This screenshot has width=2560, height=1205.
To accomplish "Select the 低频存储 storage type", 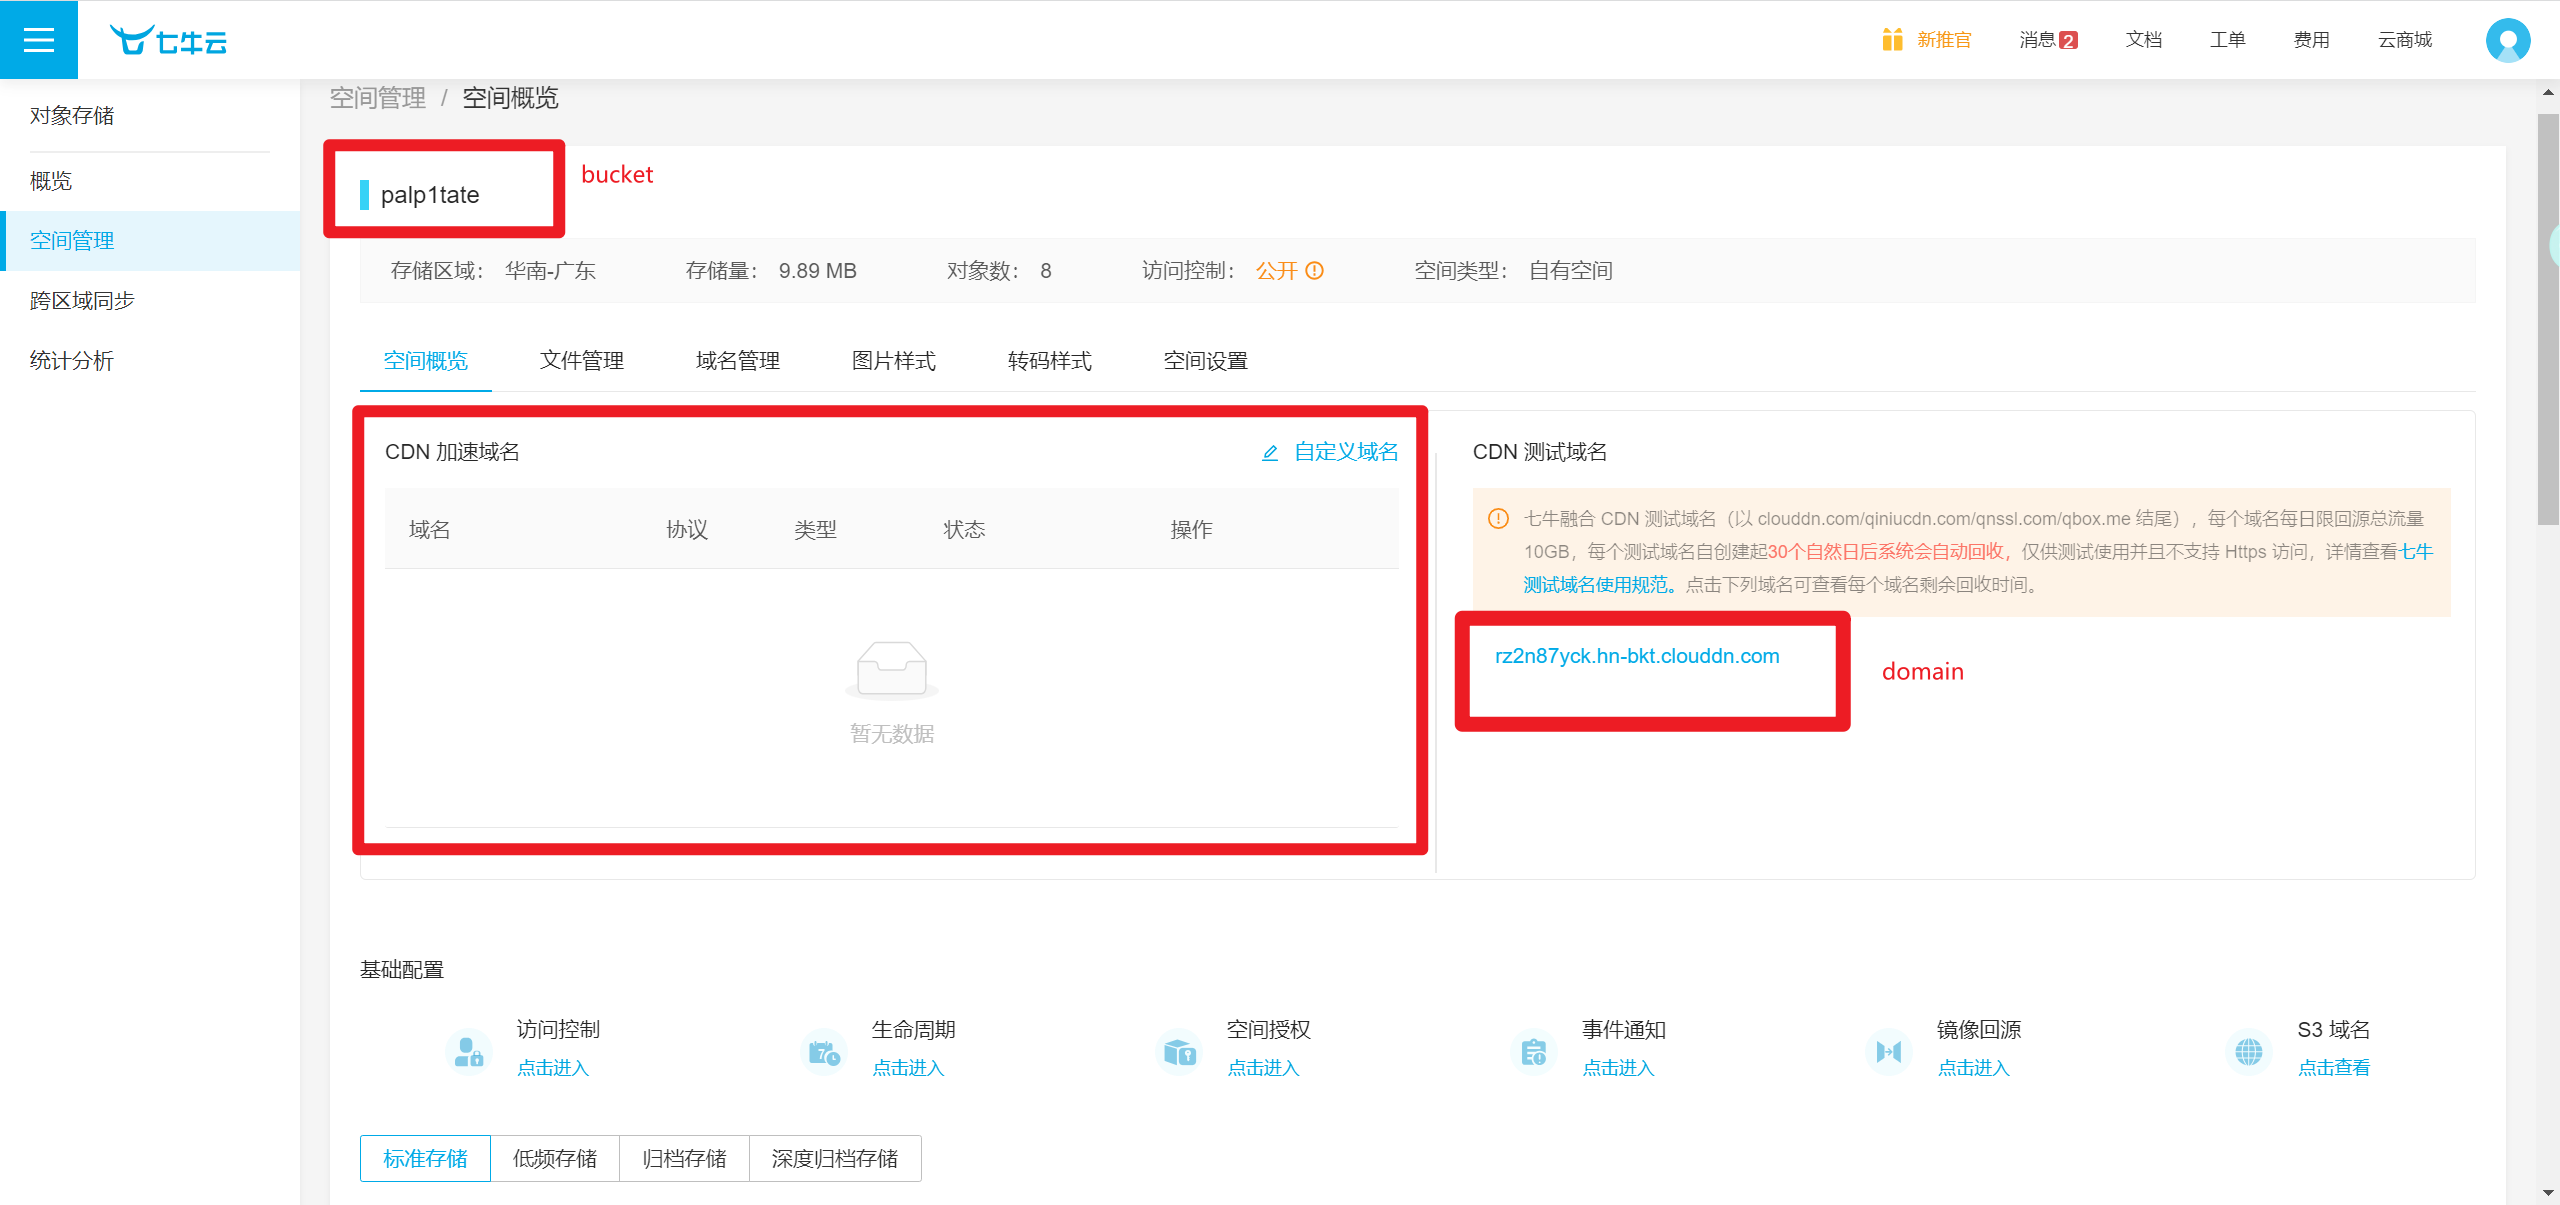I will (x=555, y=1158).
